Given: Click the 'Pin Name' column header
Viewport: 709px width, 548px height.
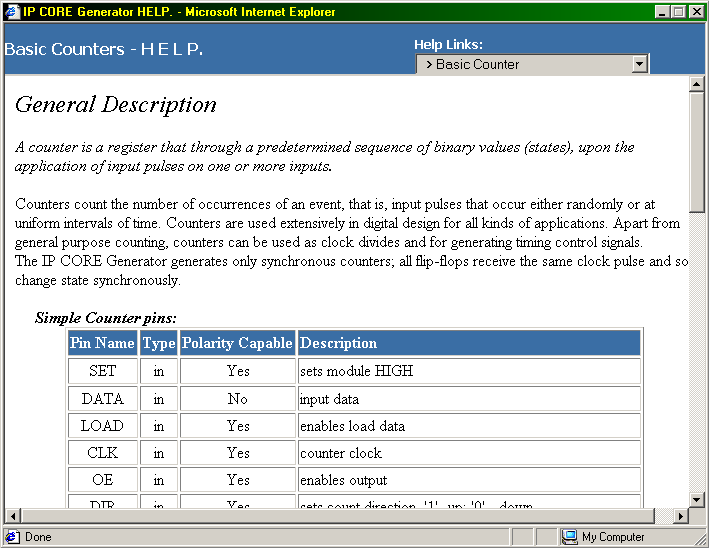Looking at the screenshot, I should [103, 343].
